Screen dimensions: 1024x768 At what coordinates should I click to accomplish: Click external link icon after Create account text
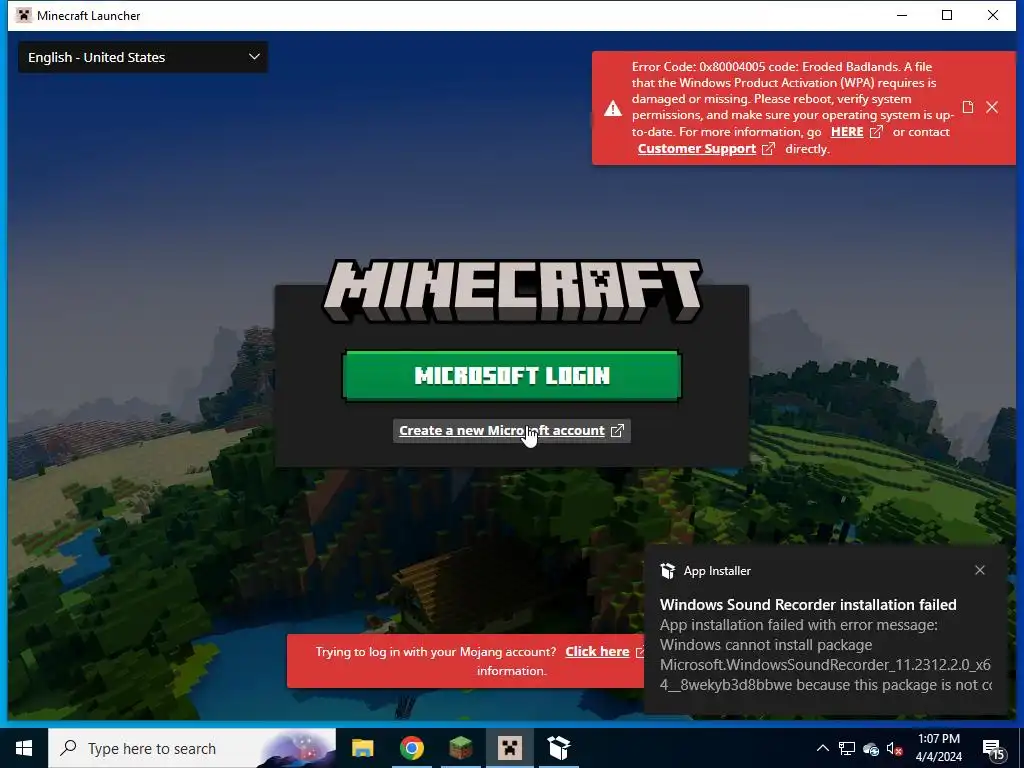[617, 431]
